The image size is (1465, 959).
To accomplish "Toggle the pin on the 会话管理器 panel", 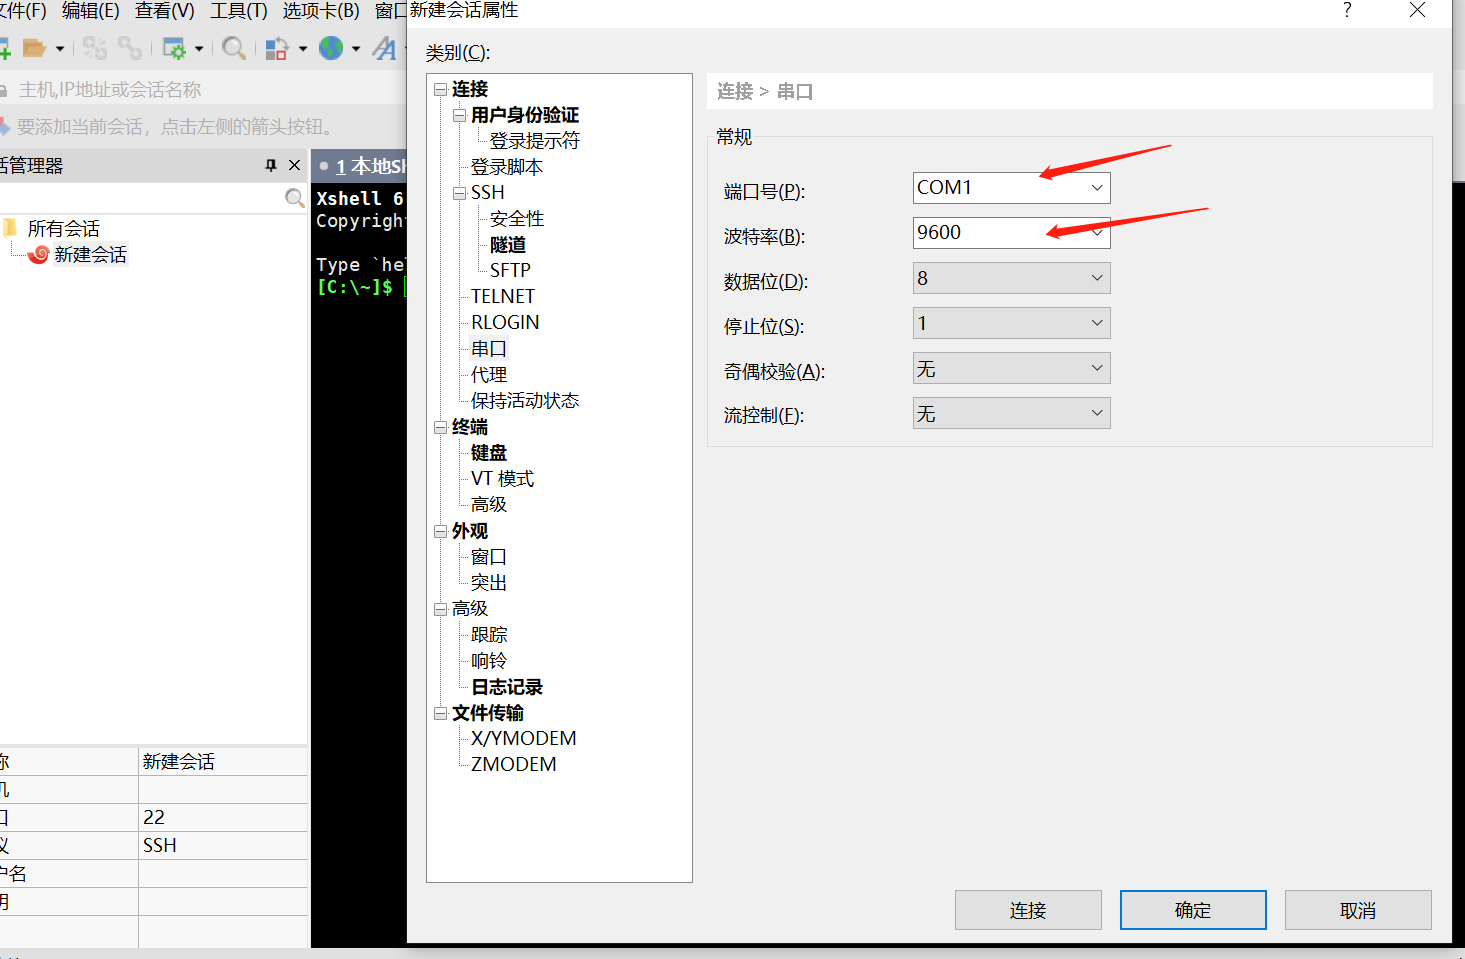I will [x=269, y=165].
